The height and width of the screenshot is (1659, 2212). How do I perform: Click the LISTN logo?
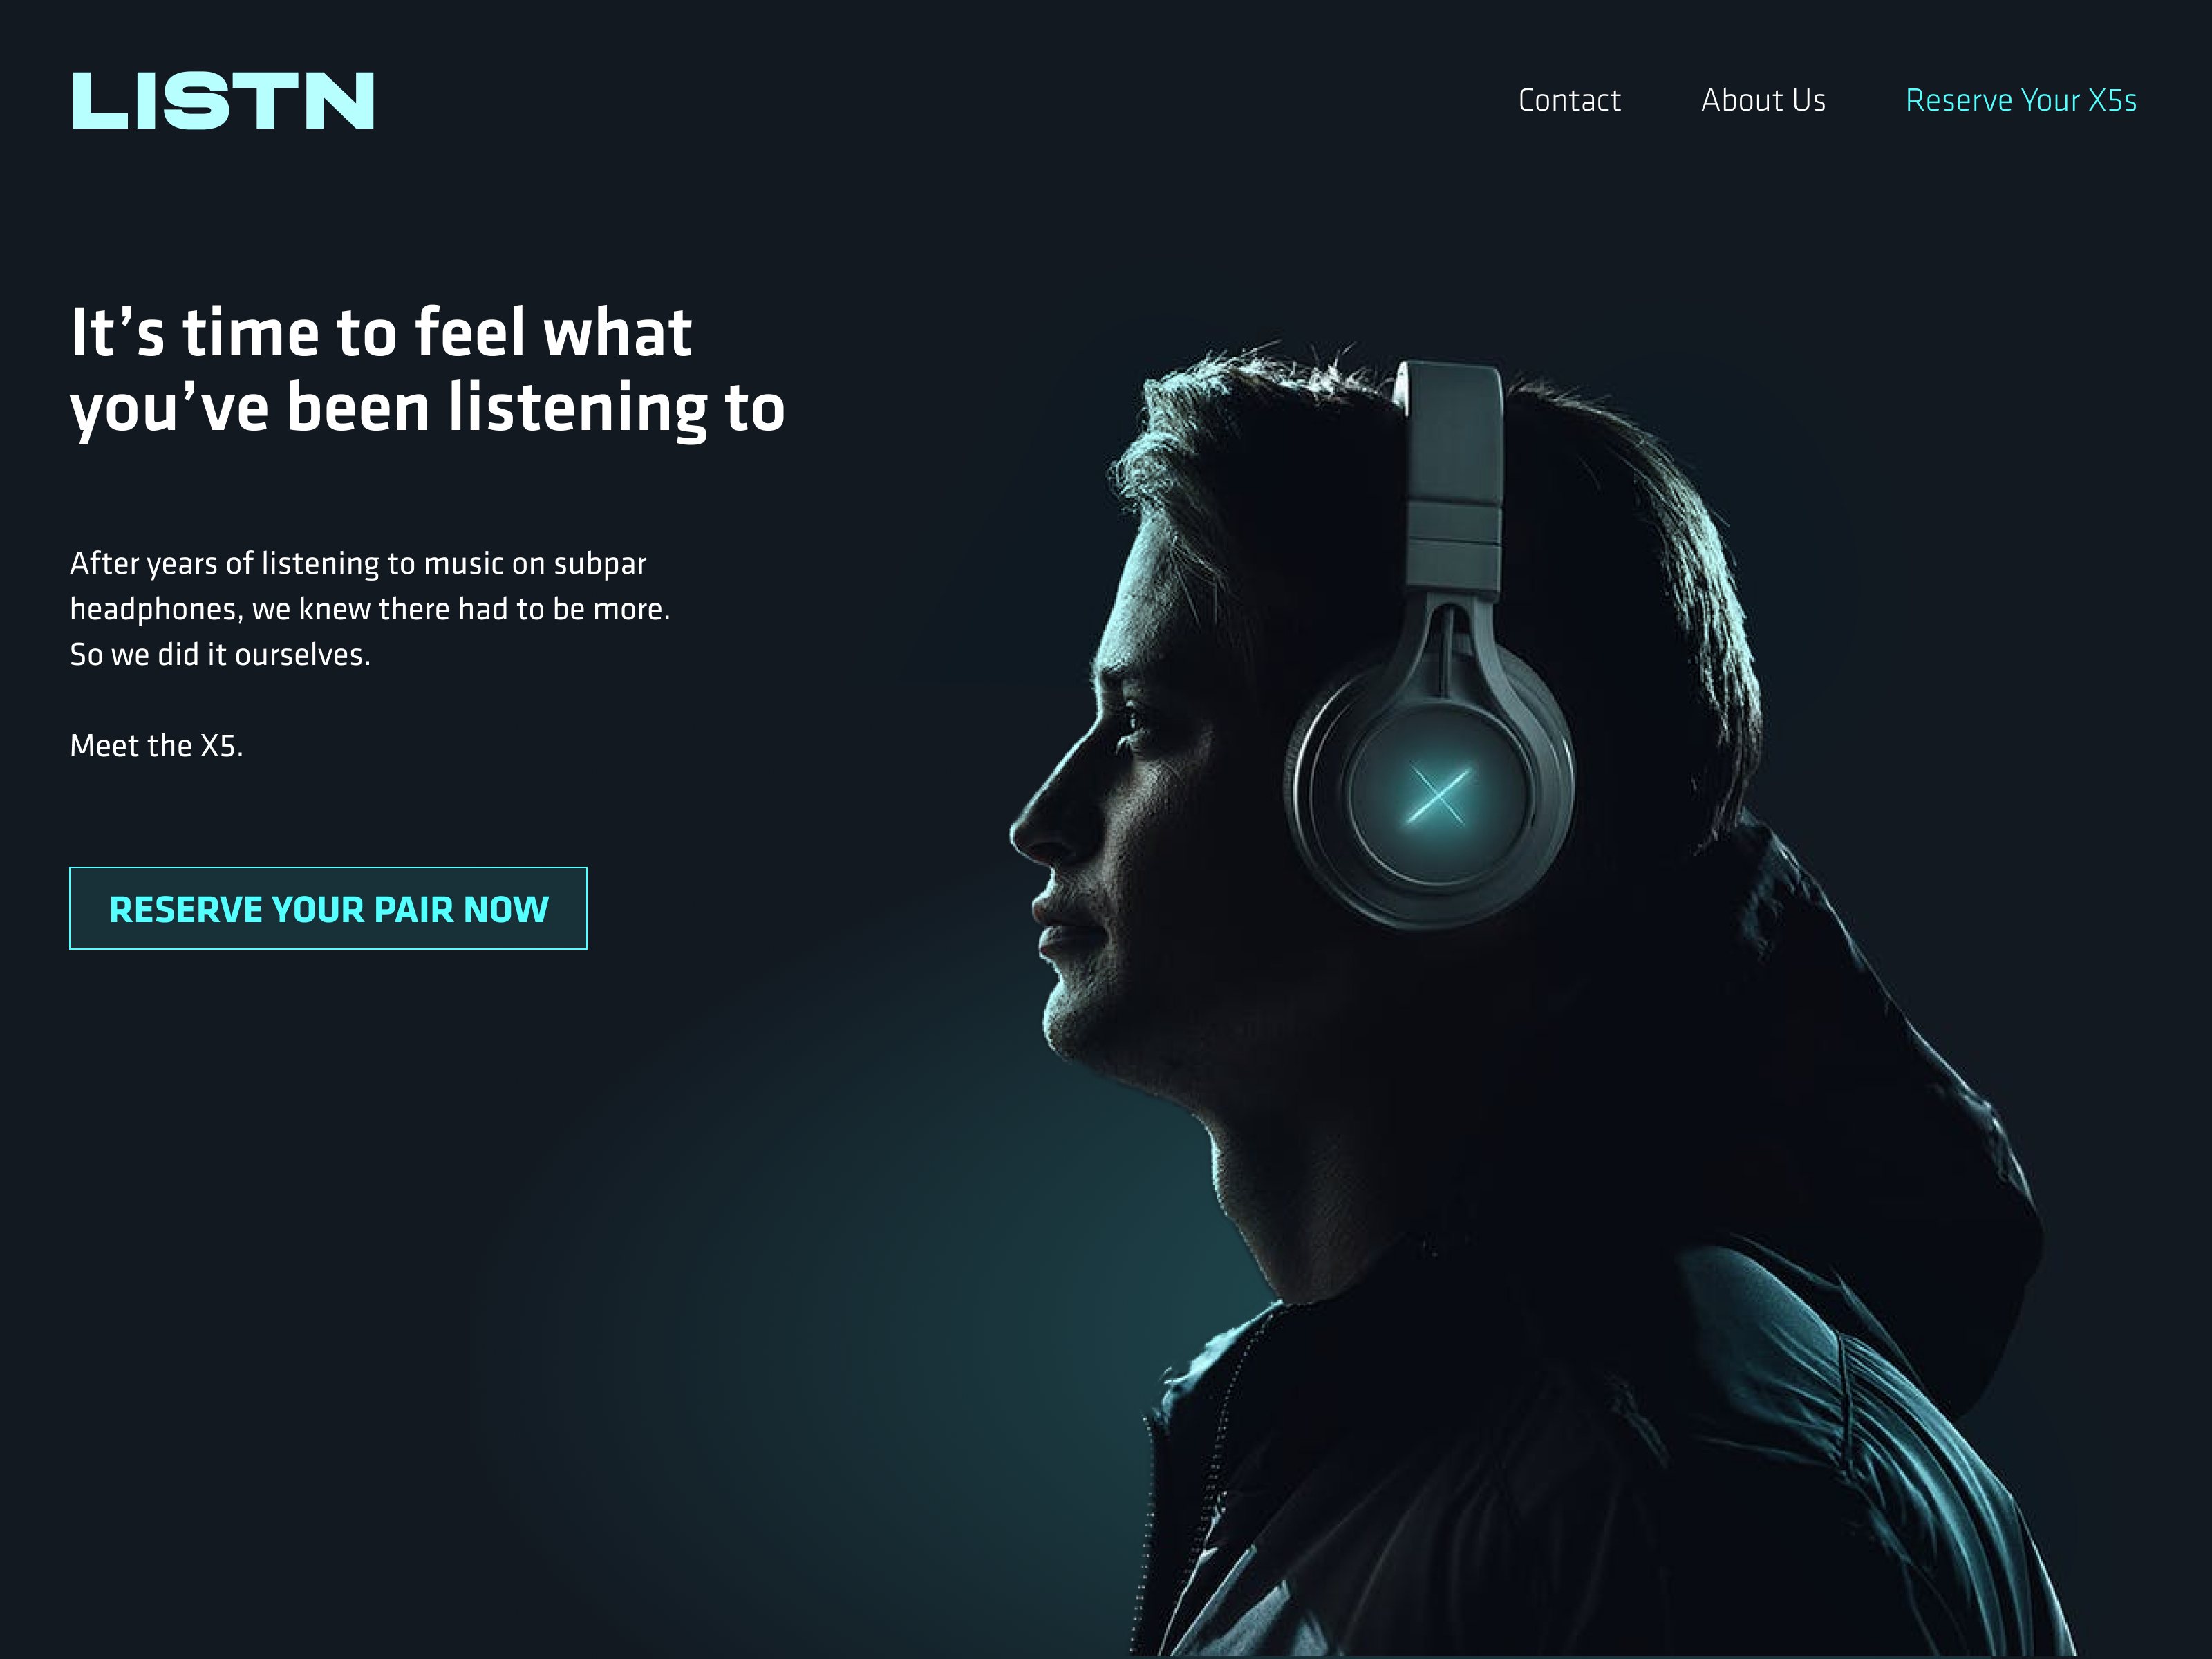coord(223,100)
